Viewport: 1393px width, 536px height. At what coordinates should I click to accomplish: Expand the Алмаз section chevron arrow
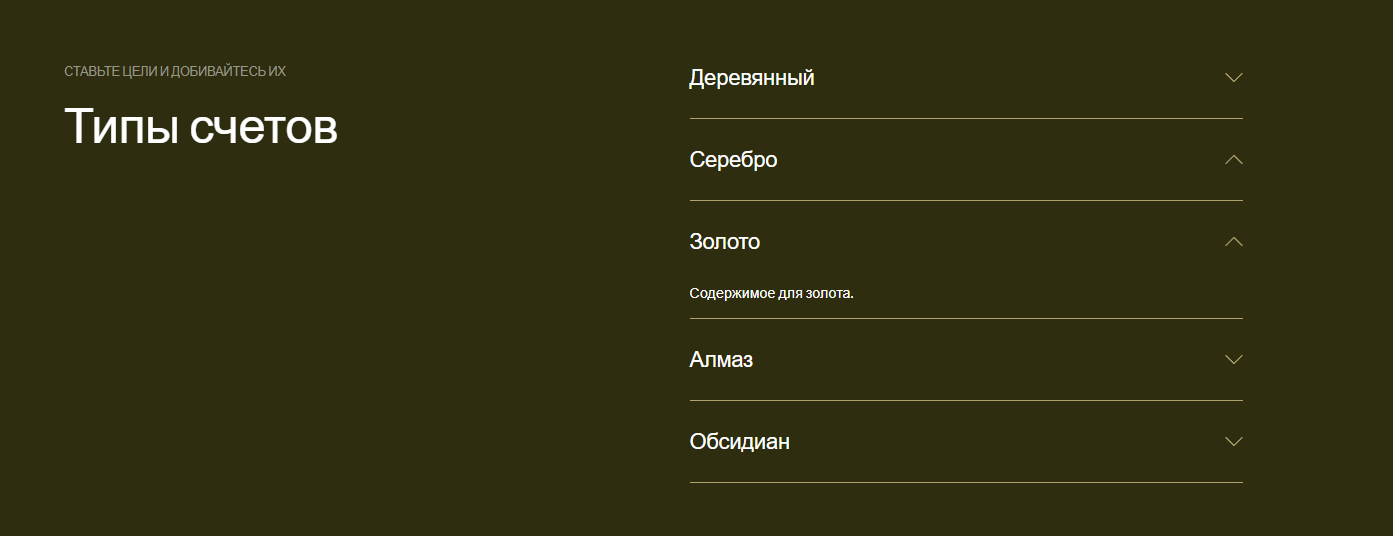[x=1233, y=359]
